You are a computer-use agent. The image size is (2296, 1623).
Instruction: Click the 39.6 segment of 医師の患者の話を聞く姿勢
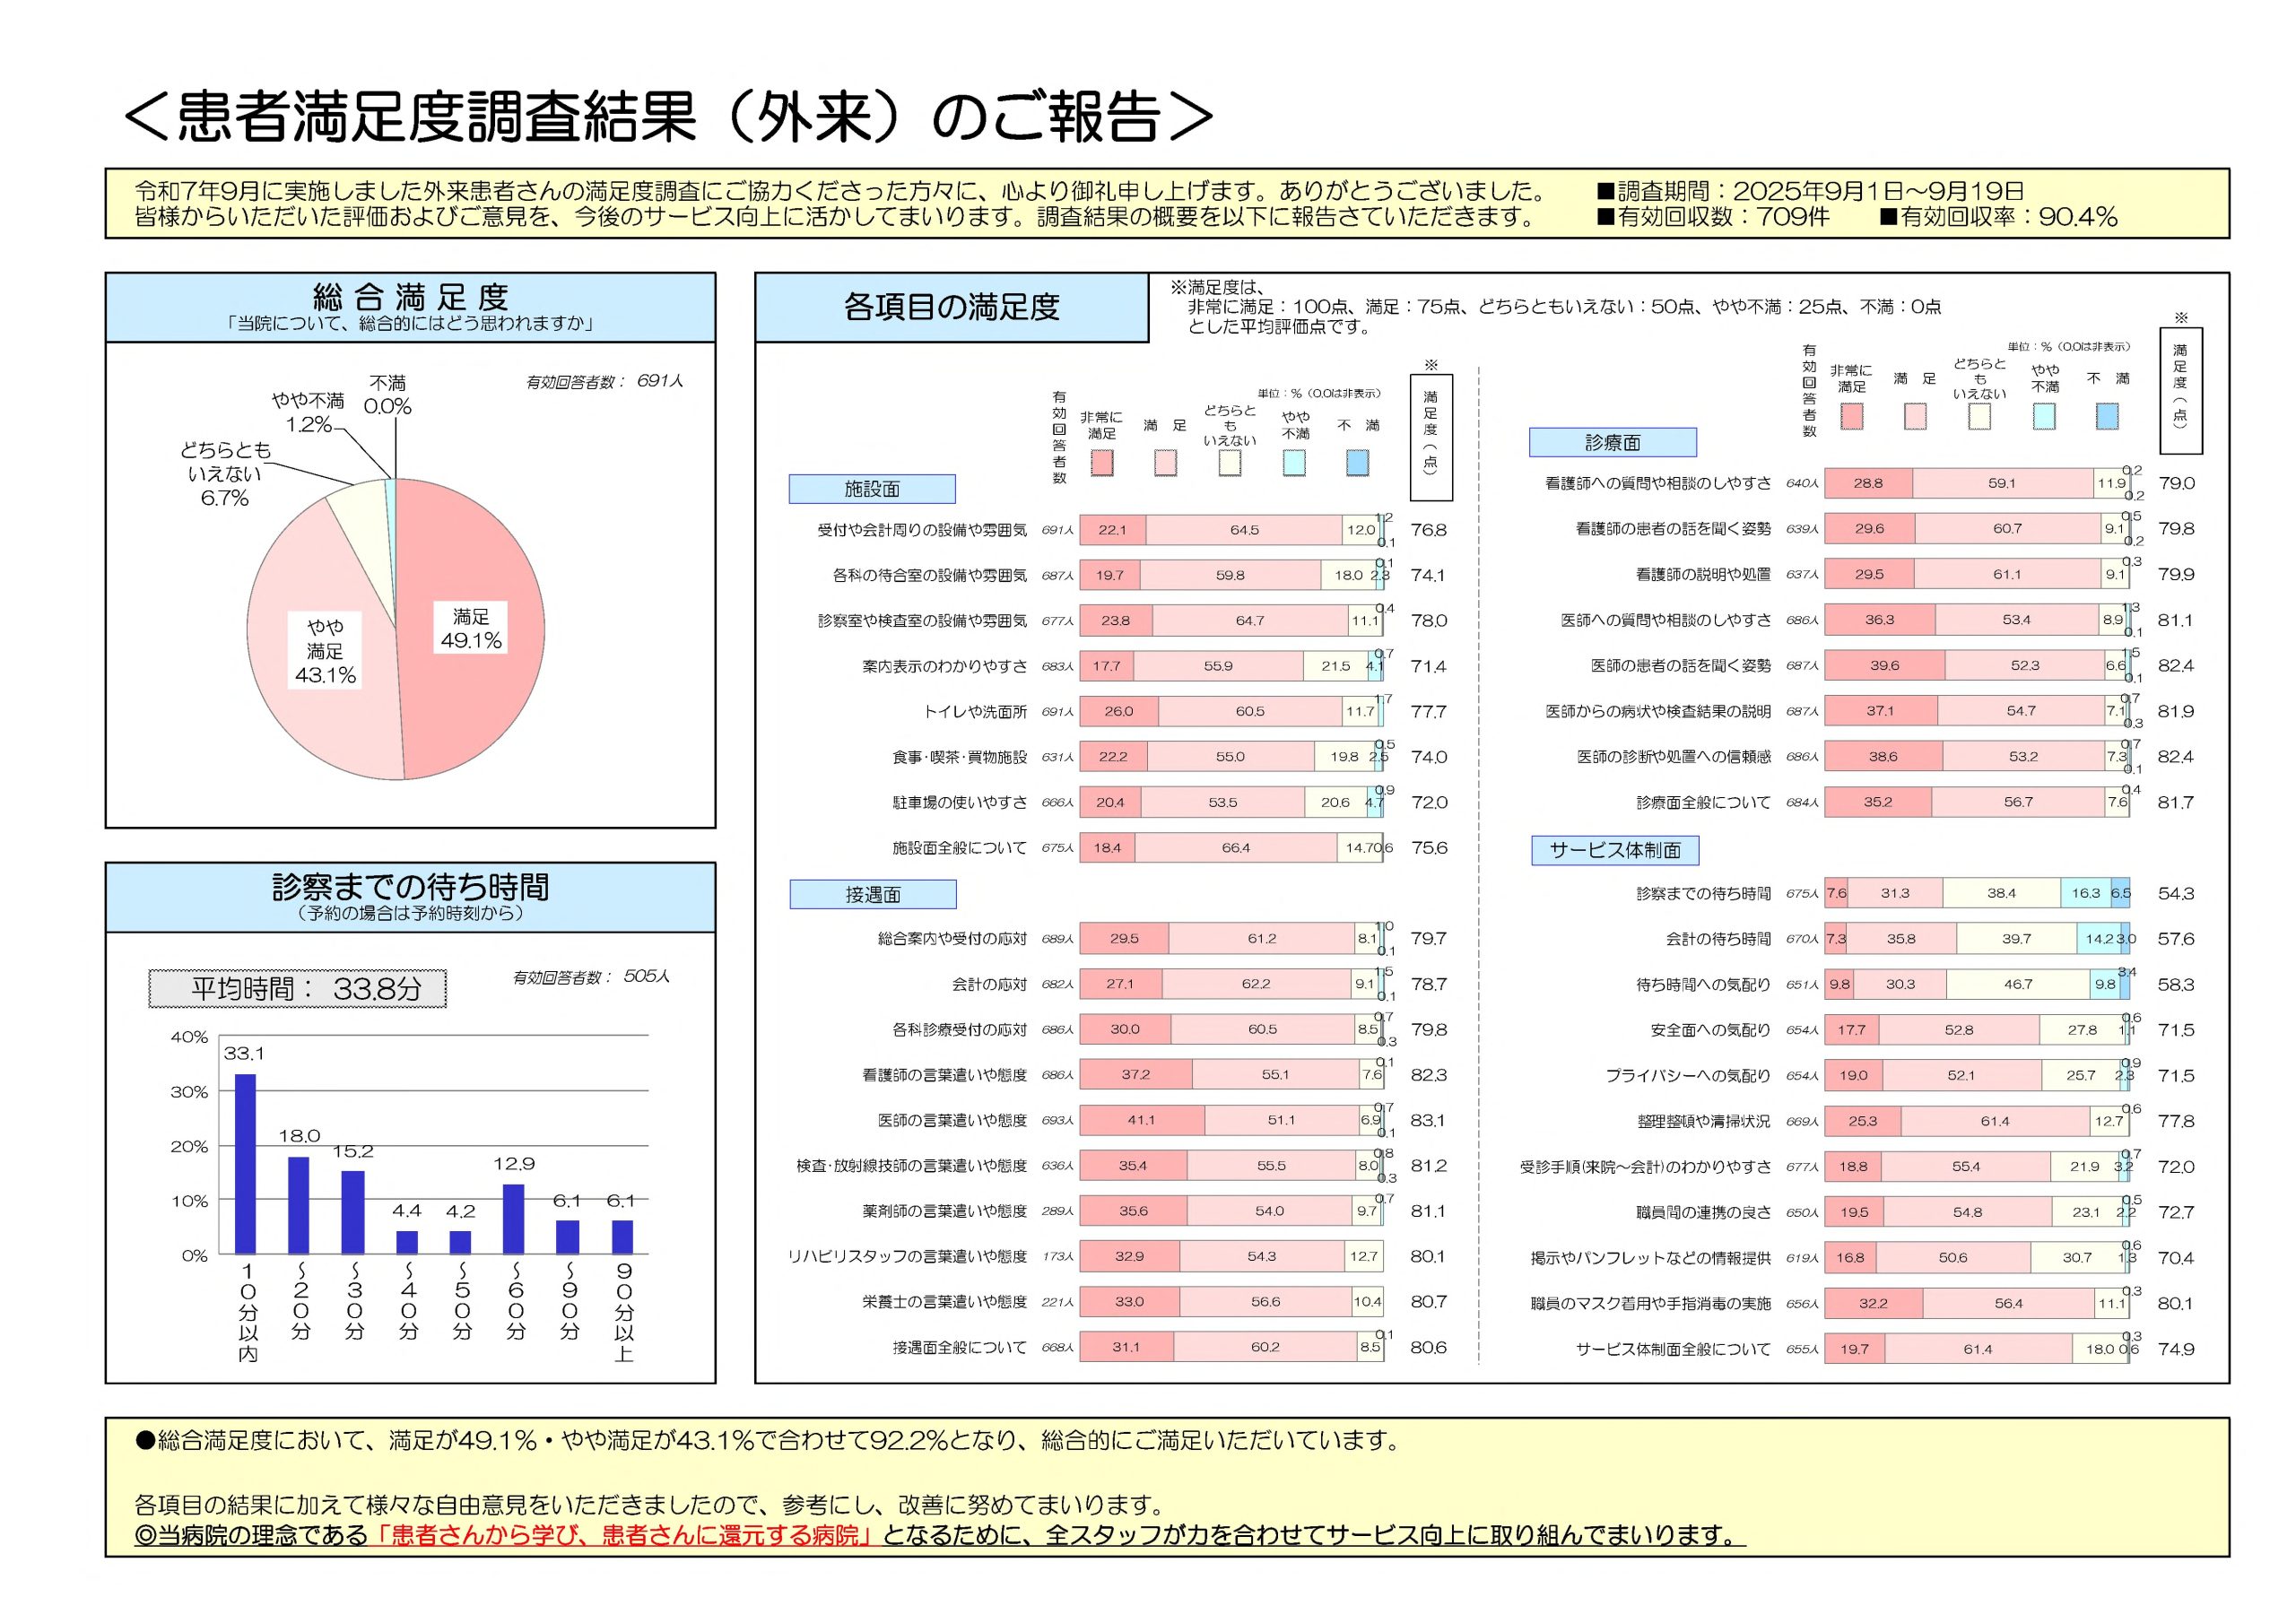tap(1884, 665)
